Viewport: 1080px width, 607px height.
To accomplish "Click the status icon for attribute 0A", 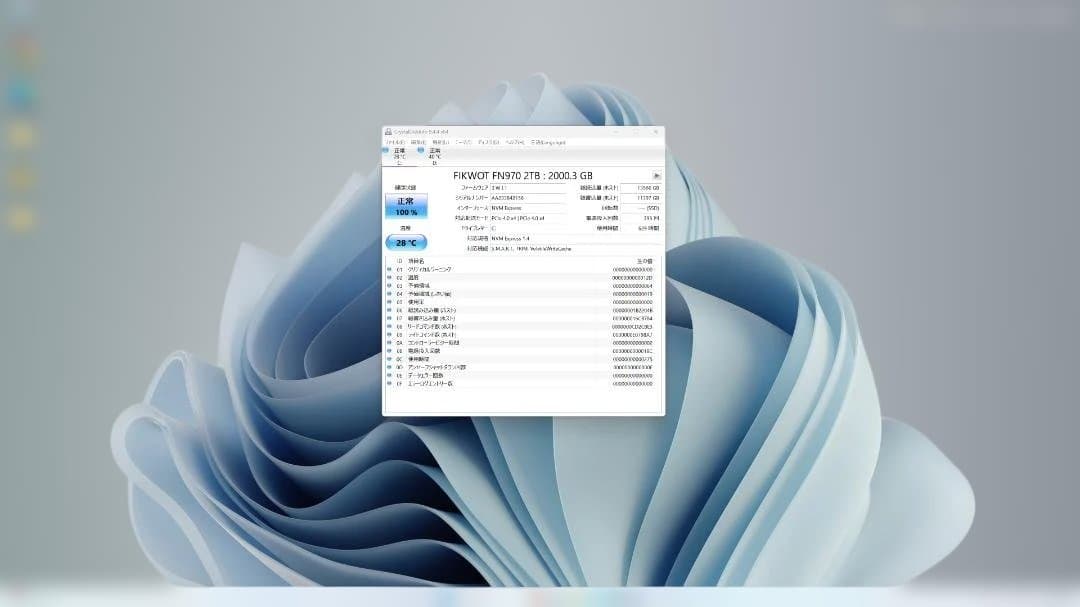I will 389,343.
